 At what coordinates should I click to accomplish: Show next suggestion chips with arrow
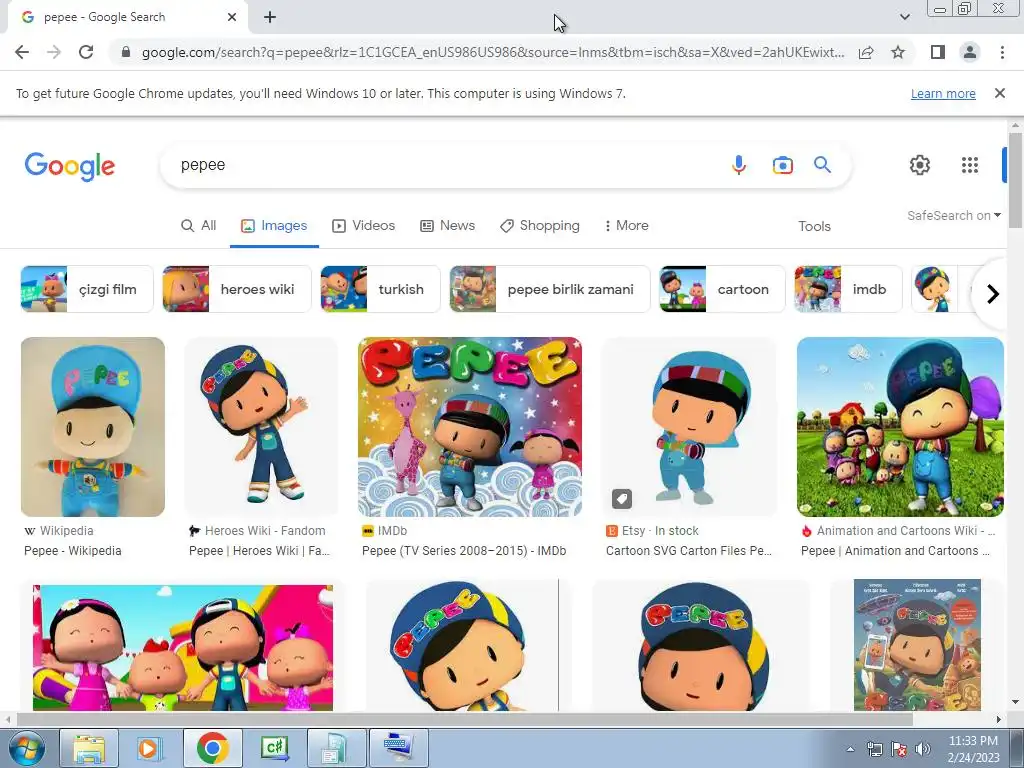pyautogui.click(x=993, y=294)
